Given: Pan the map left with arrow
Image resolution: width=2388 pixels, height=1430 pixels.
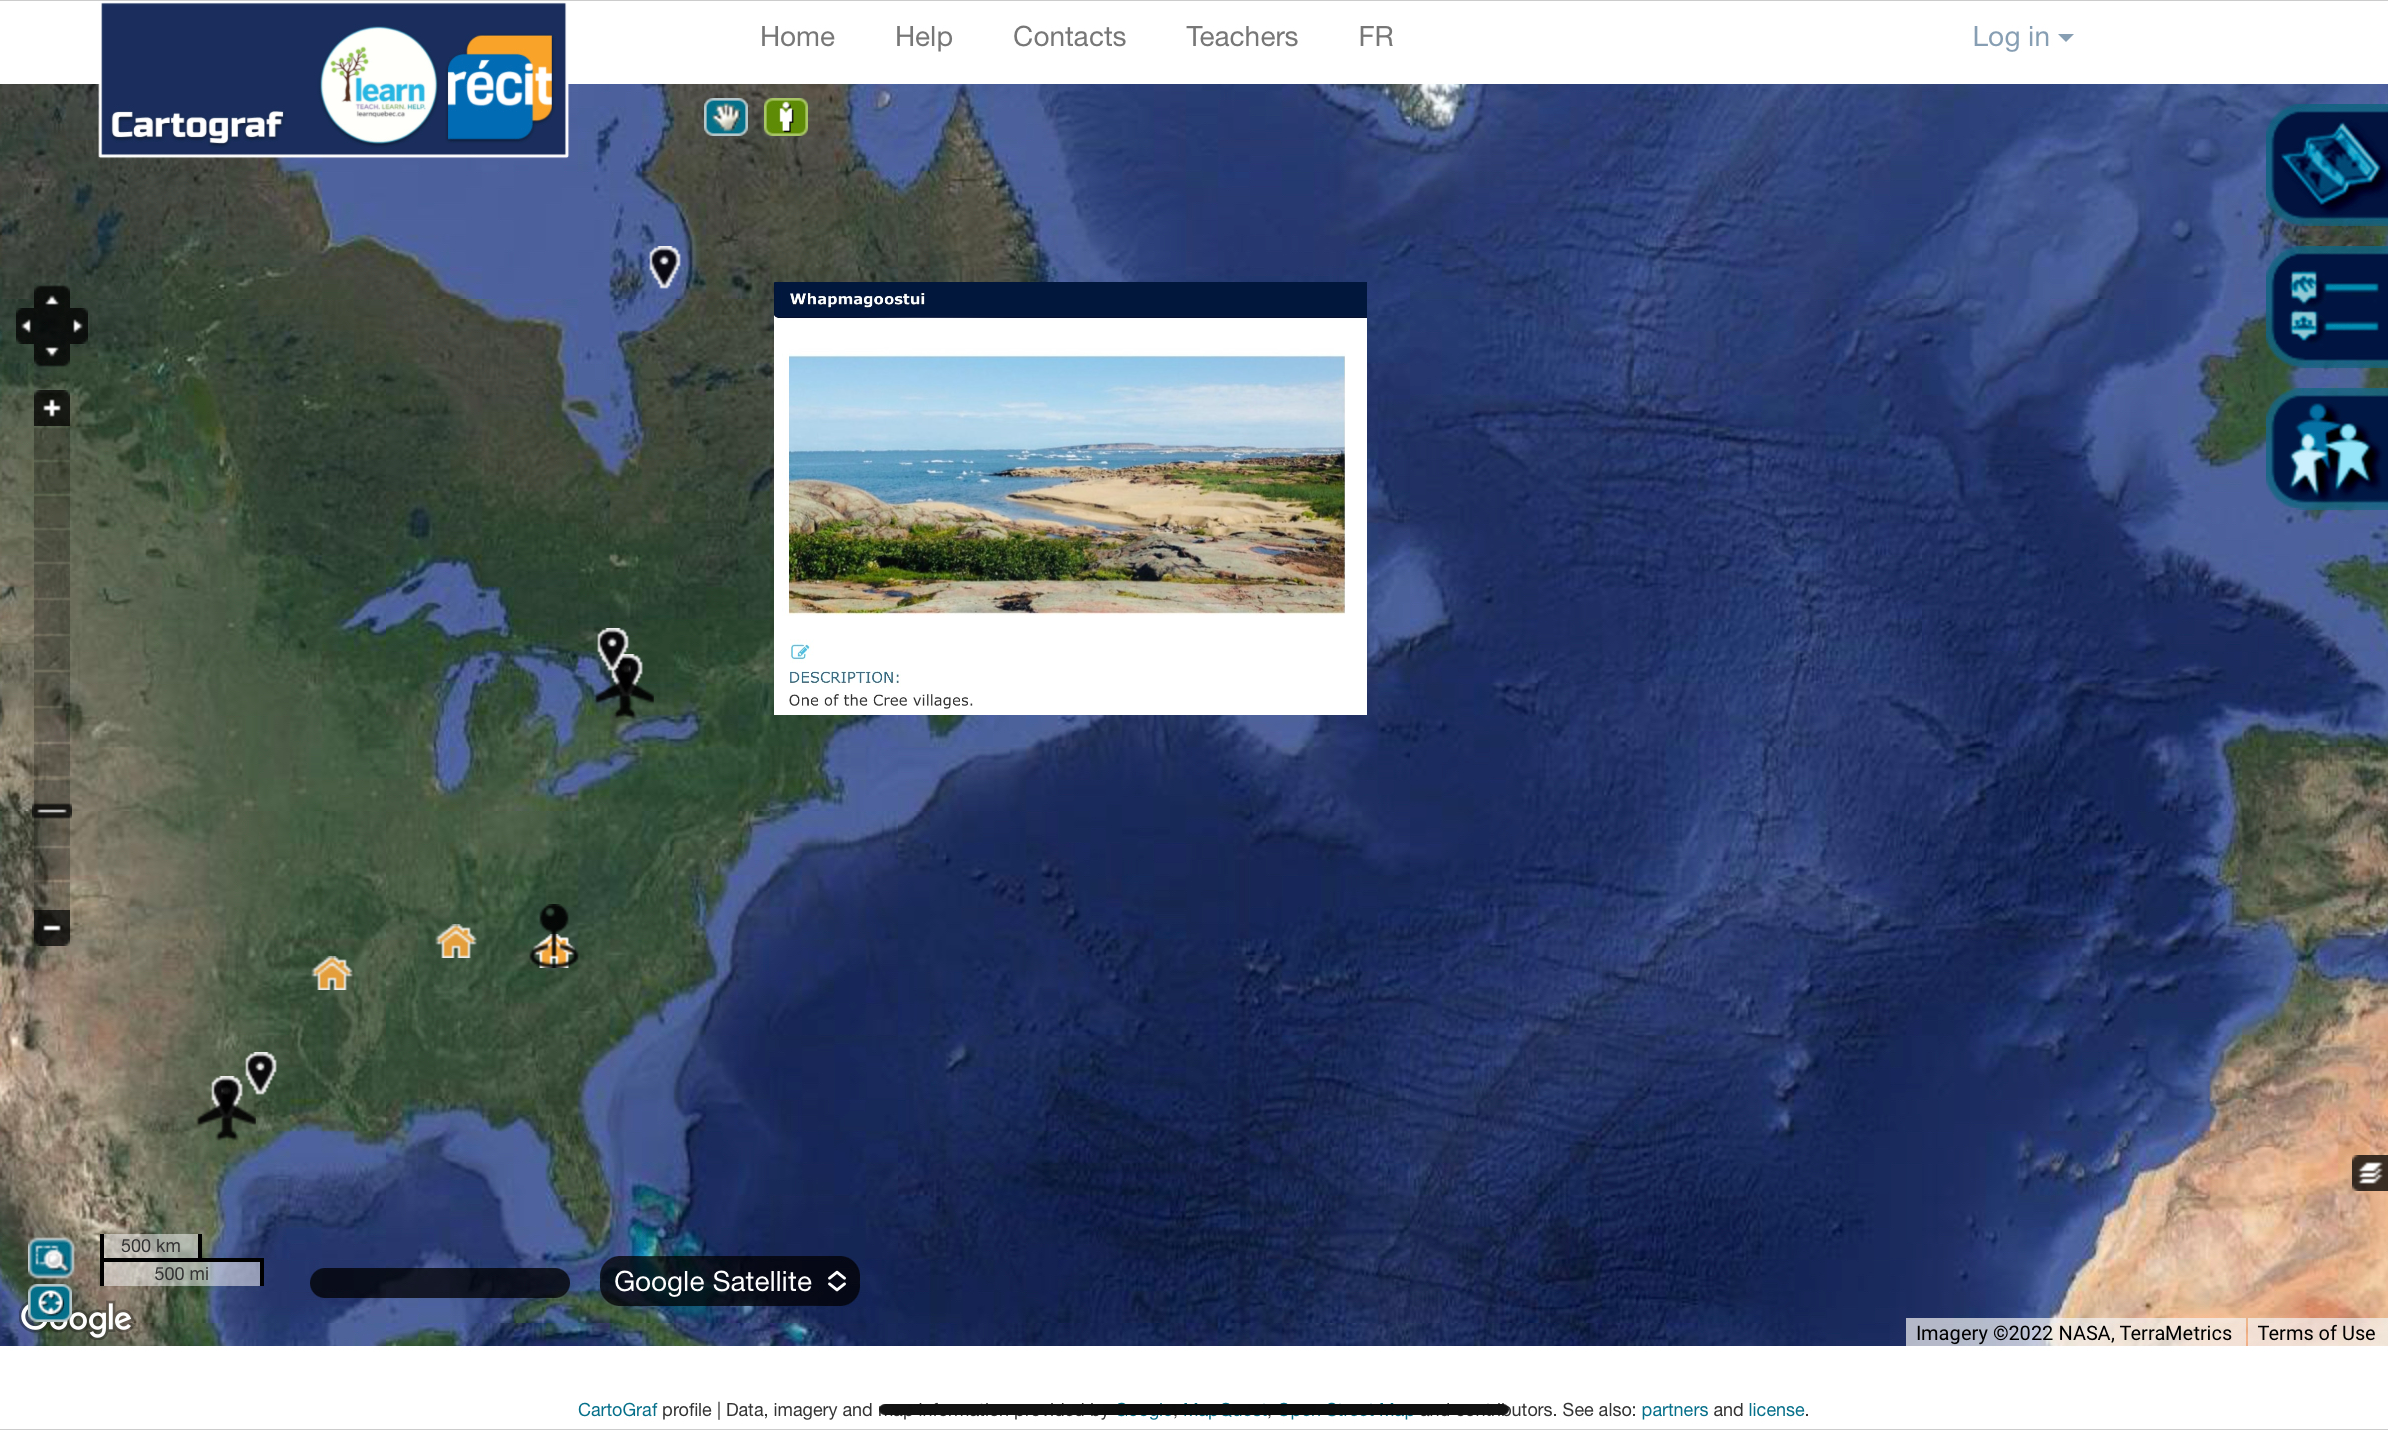Looking at the screenshot, I should click(27, 326).
